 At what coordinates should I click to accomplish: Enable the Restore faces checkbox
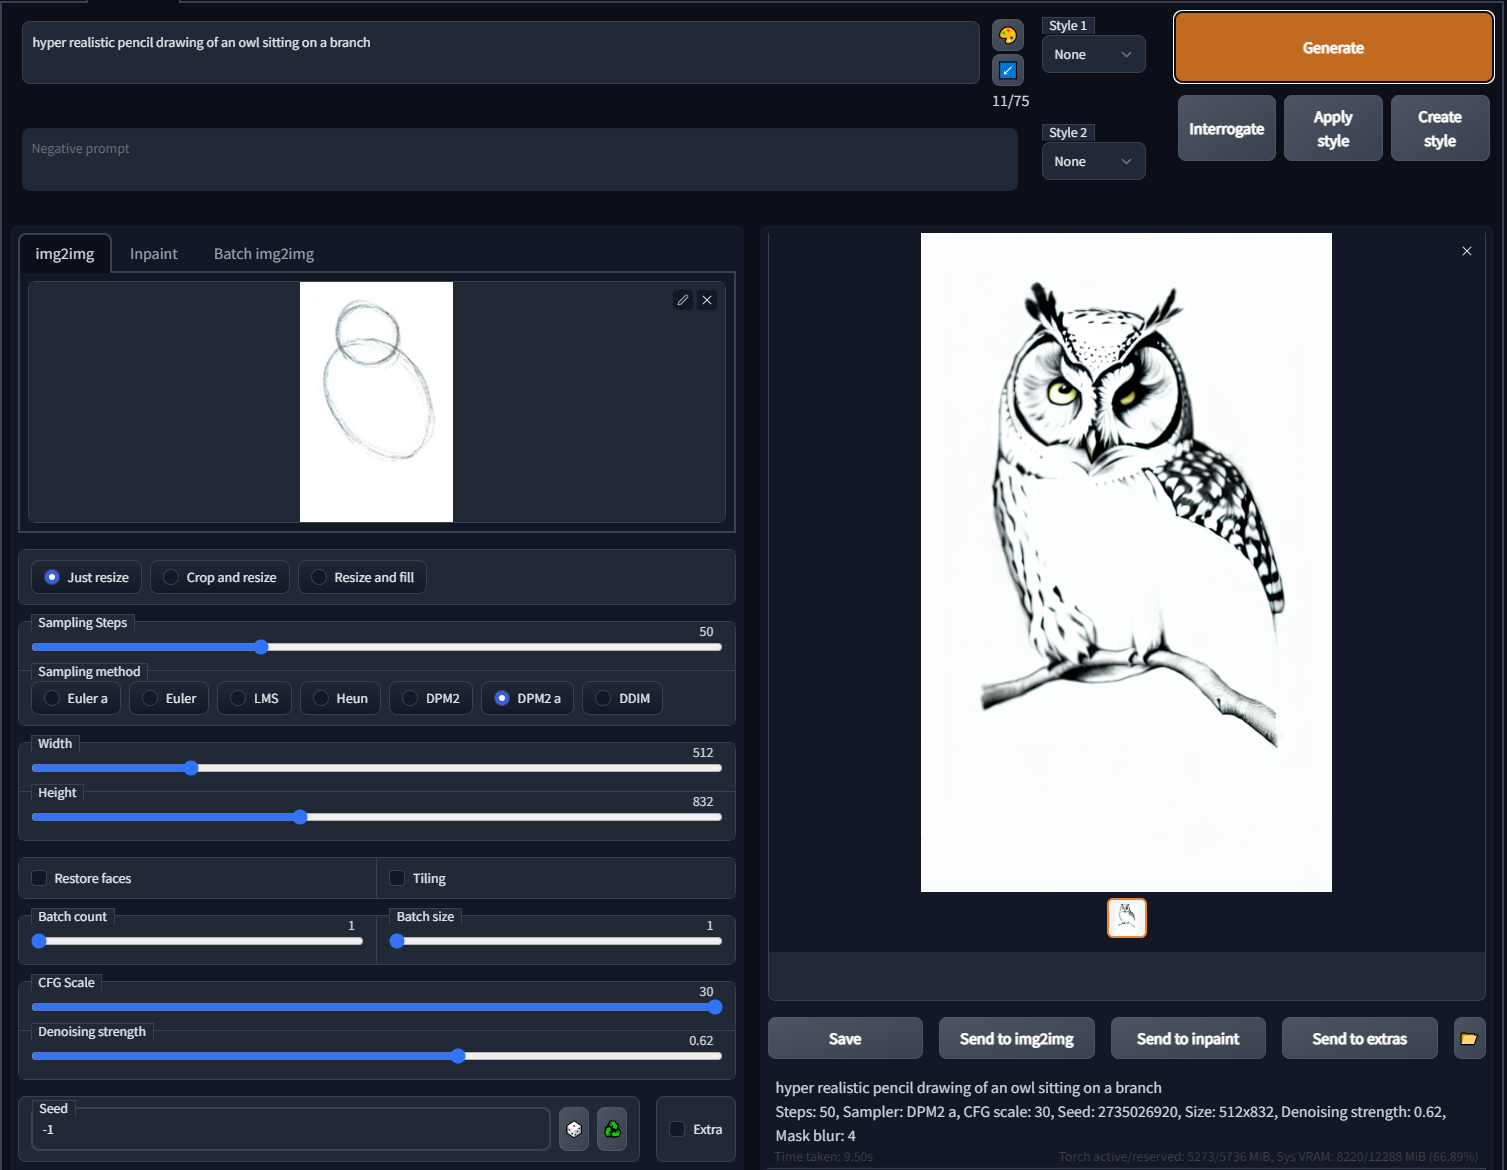point(39,877)
